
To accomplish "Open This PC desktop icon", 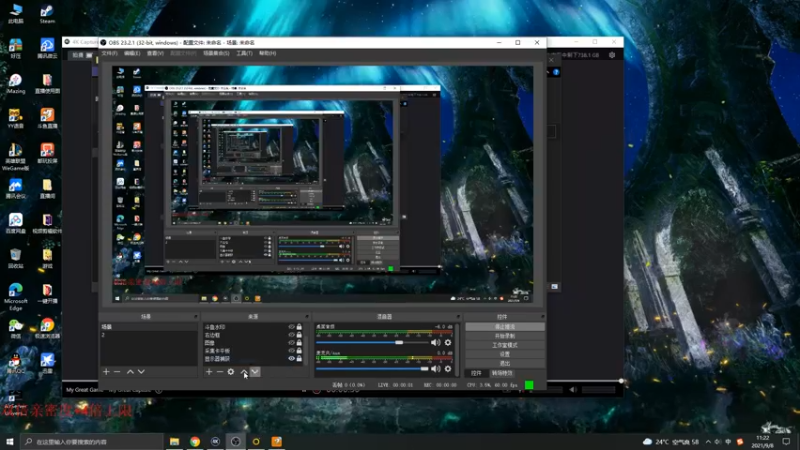I will tap(15, 14).
